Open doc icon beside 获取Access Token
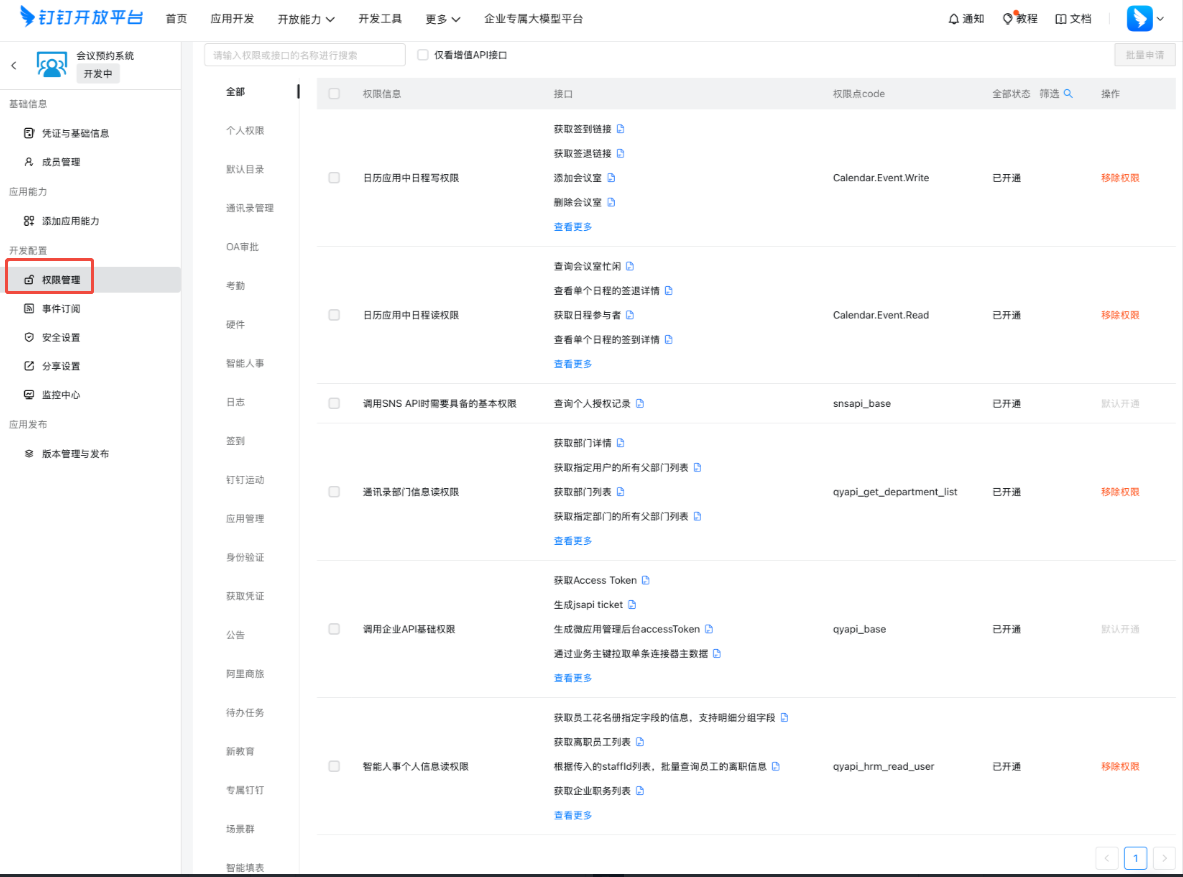Screen dimensions: 1183x877 coord(646,580)
